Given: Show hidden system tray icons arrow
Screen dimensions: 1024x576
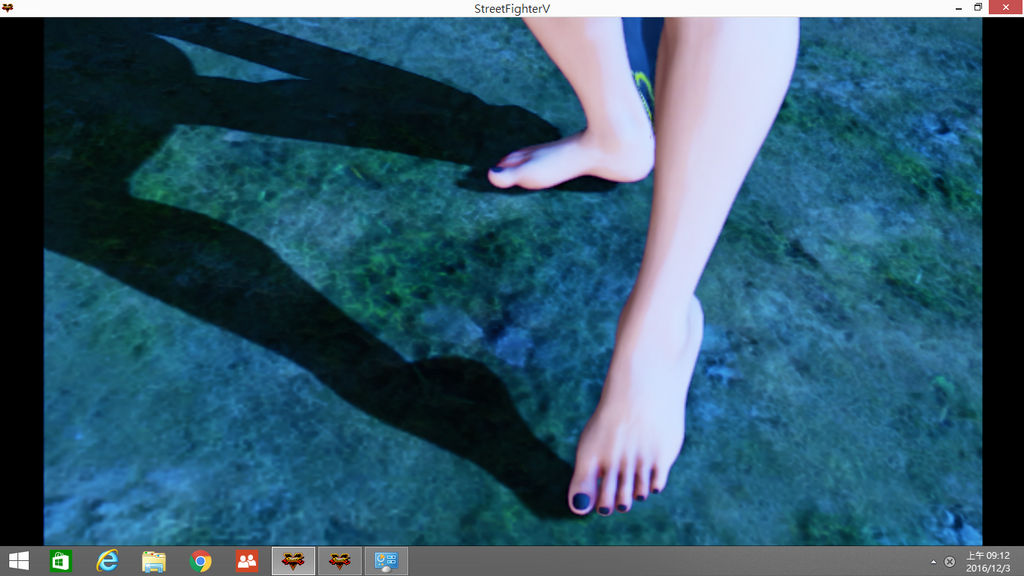Looking at the screenshot, I should click(x=933, y=562).
